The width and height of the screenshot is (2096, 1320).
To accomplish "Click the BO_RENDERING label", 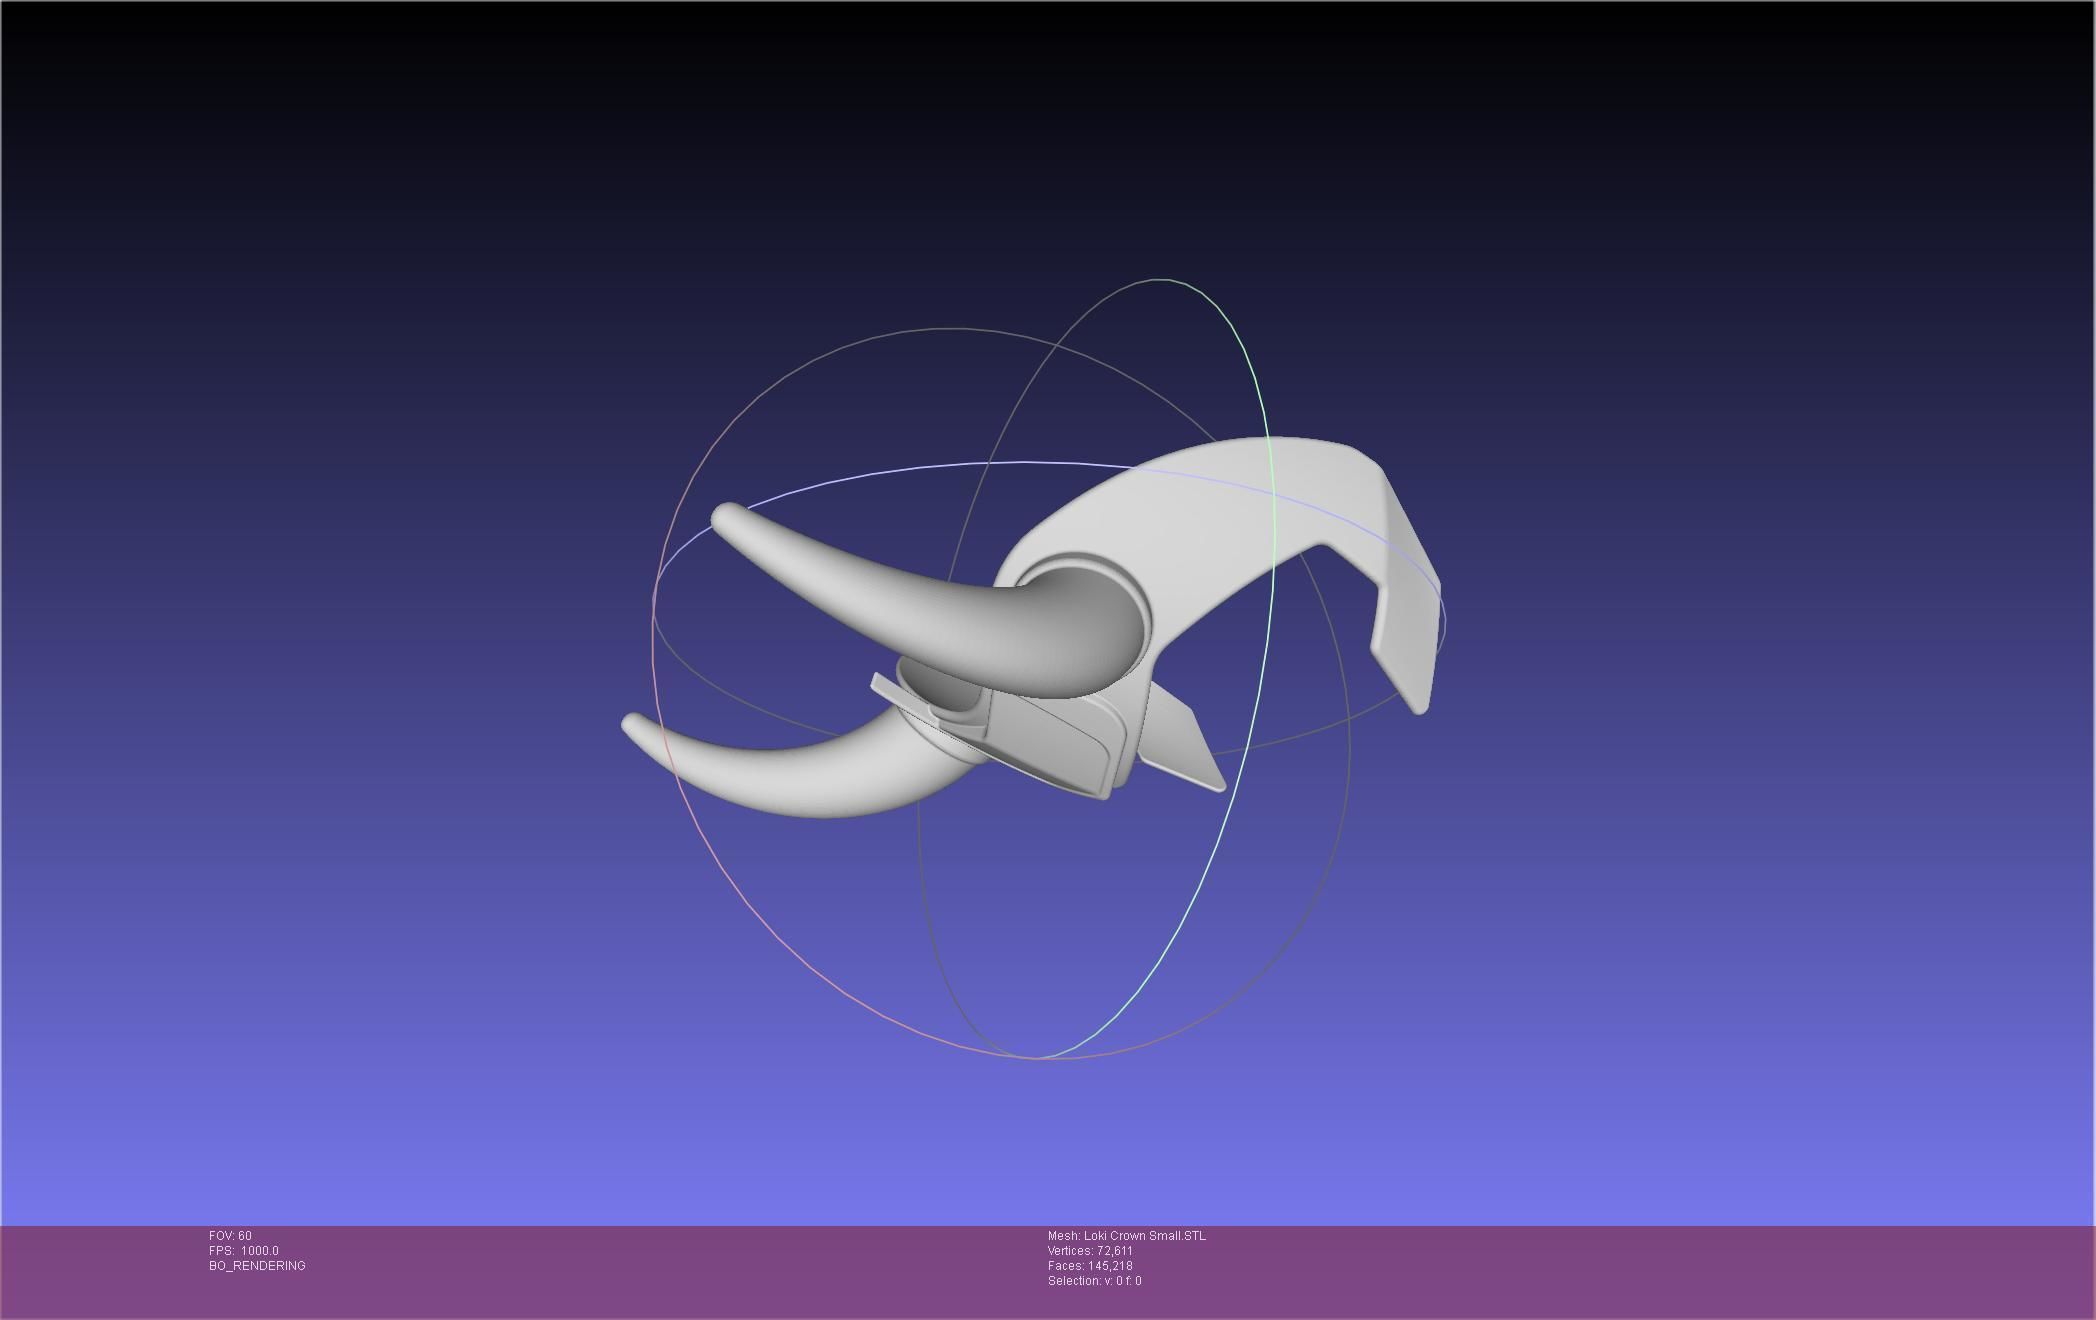I will pos(257,1266).
